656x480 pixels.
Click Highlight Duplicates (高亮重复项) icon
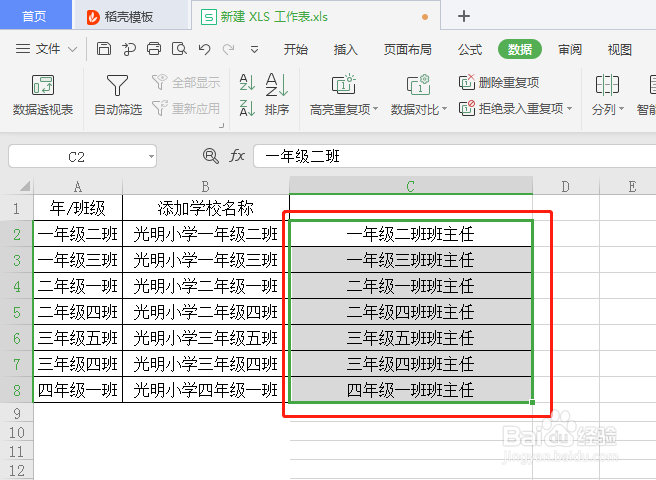tap(343, 85)
